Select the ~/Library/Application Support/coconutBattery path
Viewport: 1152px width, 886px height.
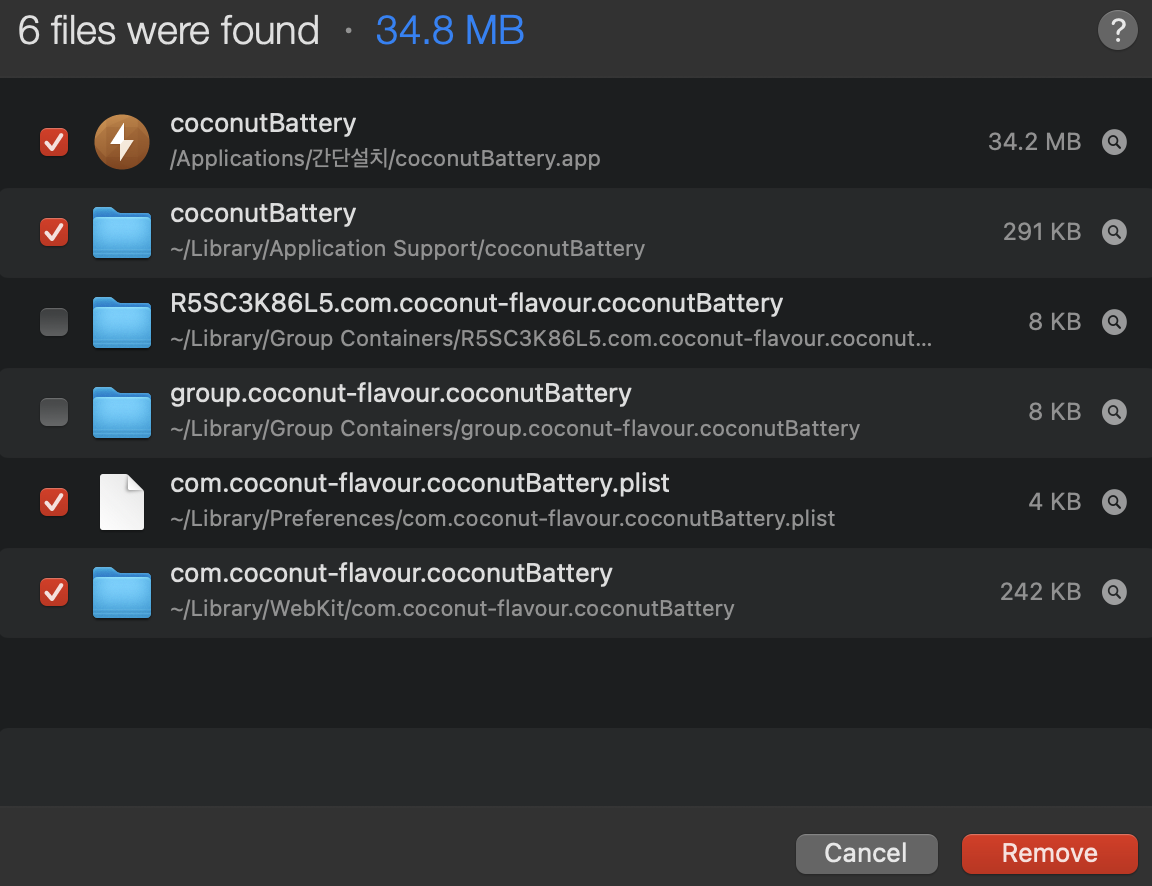(x=407, y=249)
